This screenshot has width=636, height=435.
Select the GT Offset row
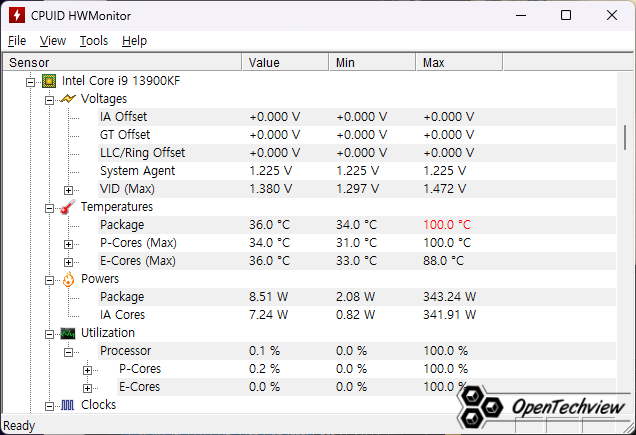click(357, 135)
